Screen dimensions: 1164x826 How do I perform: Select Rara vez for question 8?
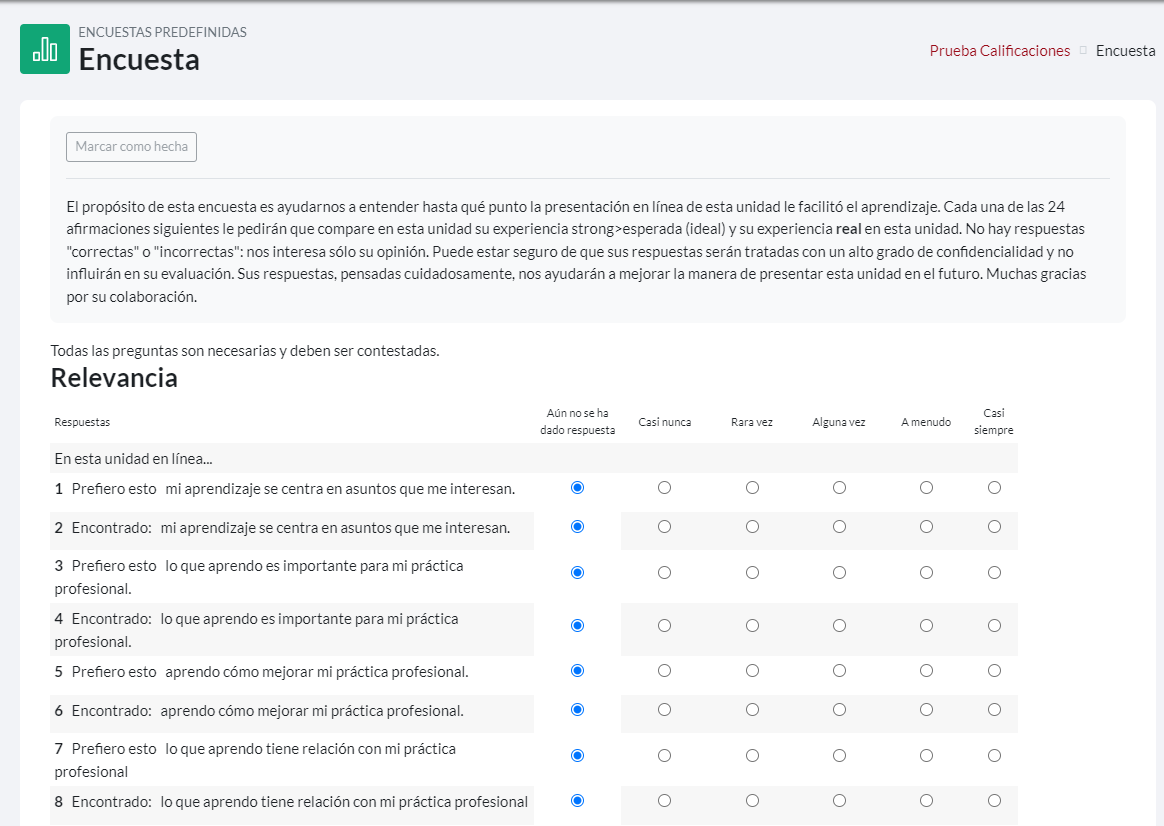coord(752,801)
